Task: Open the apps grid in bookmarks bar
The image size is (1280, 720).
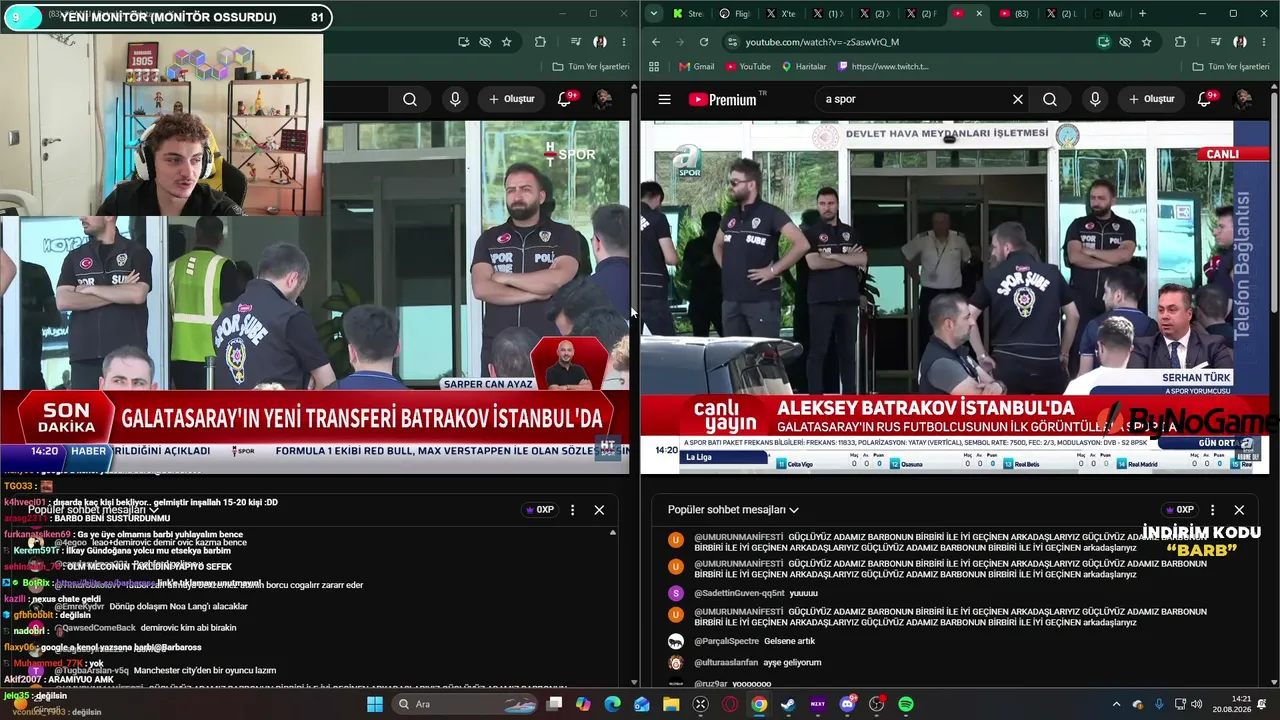Action: pos(654,67)
